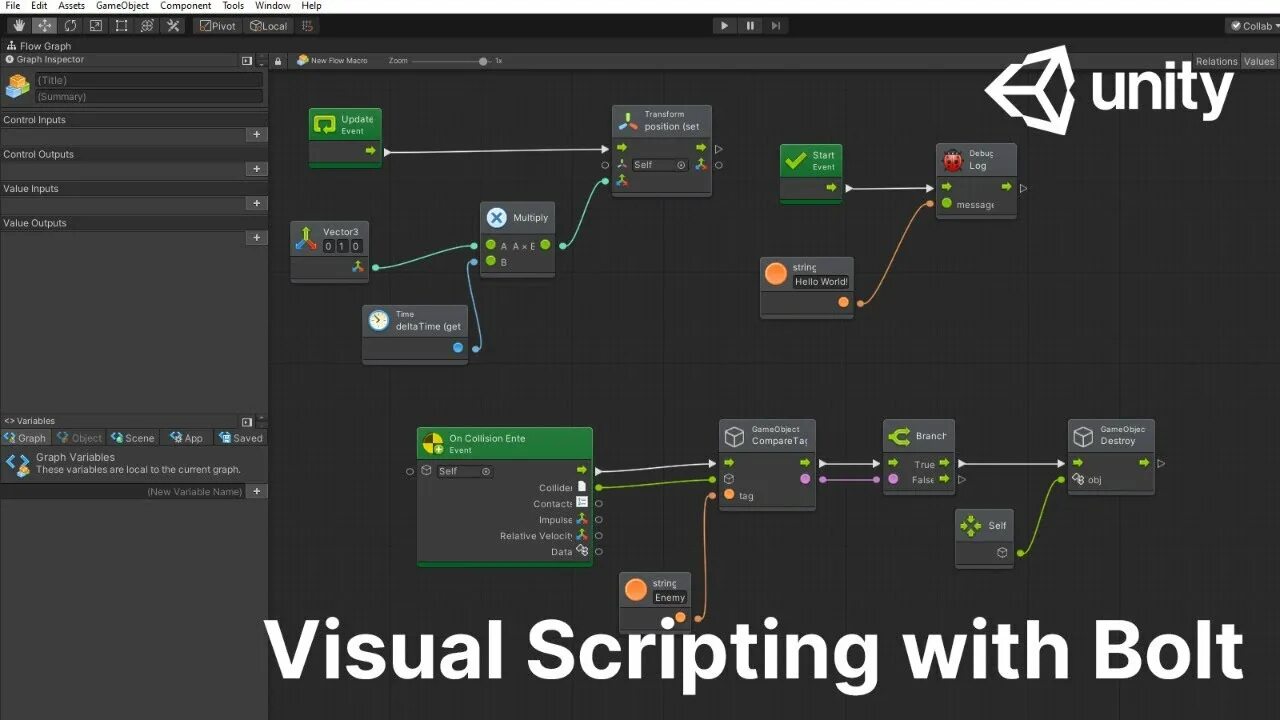Switch to Graph variables tab
Screen dimensions: 1280x720
coord(25,438)
